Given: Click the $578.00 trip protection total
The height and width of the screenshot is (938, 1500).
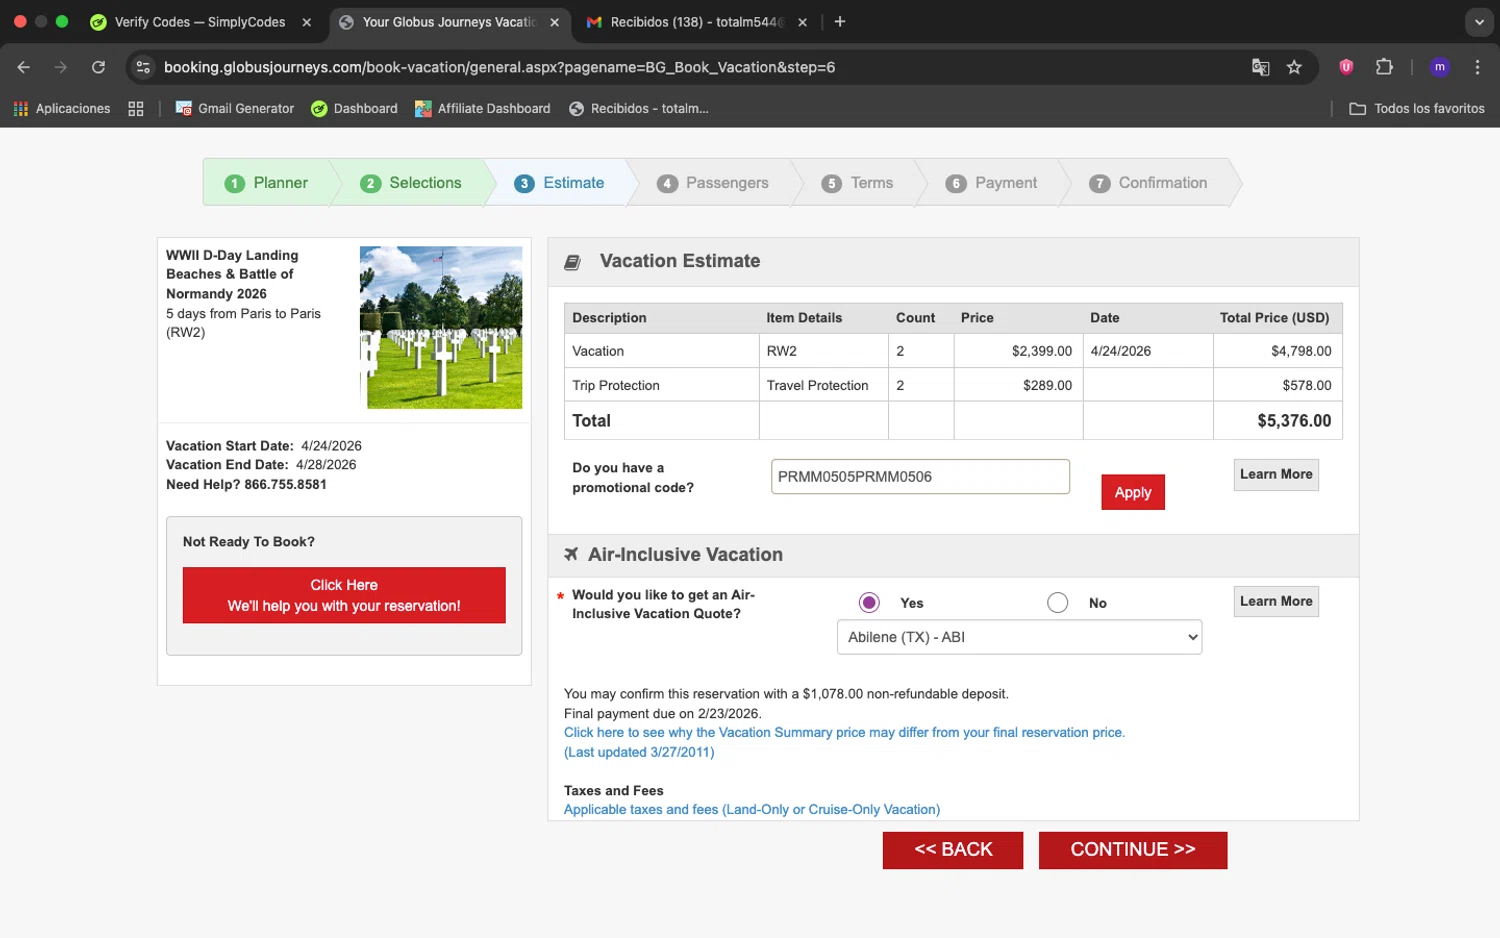Looking at the screenshot, I should 1307,385.
